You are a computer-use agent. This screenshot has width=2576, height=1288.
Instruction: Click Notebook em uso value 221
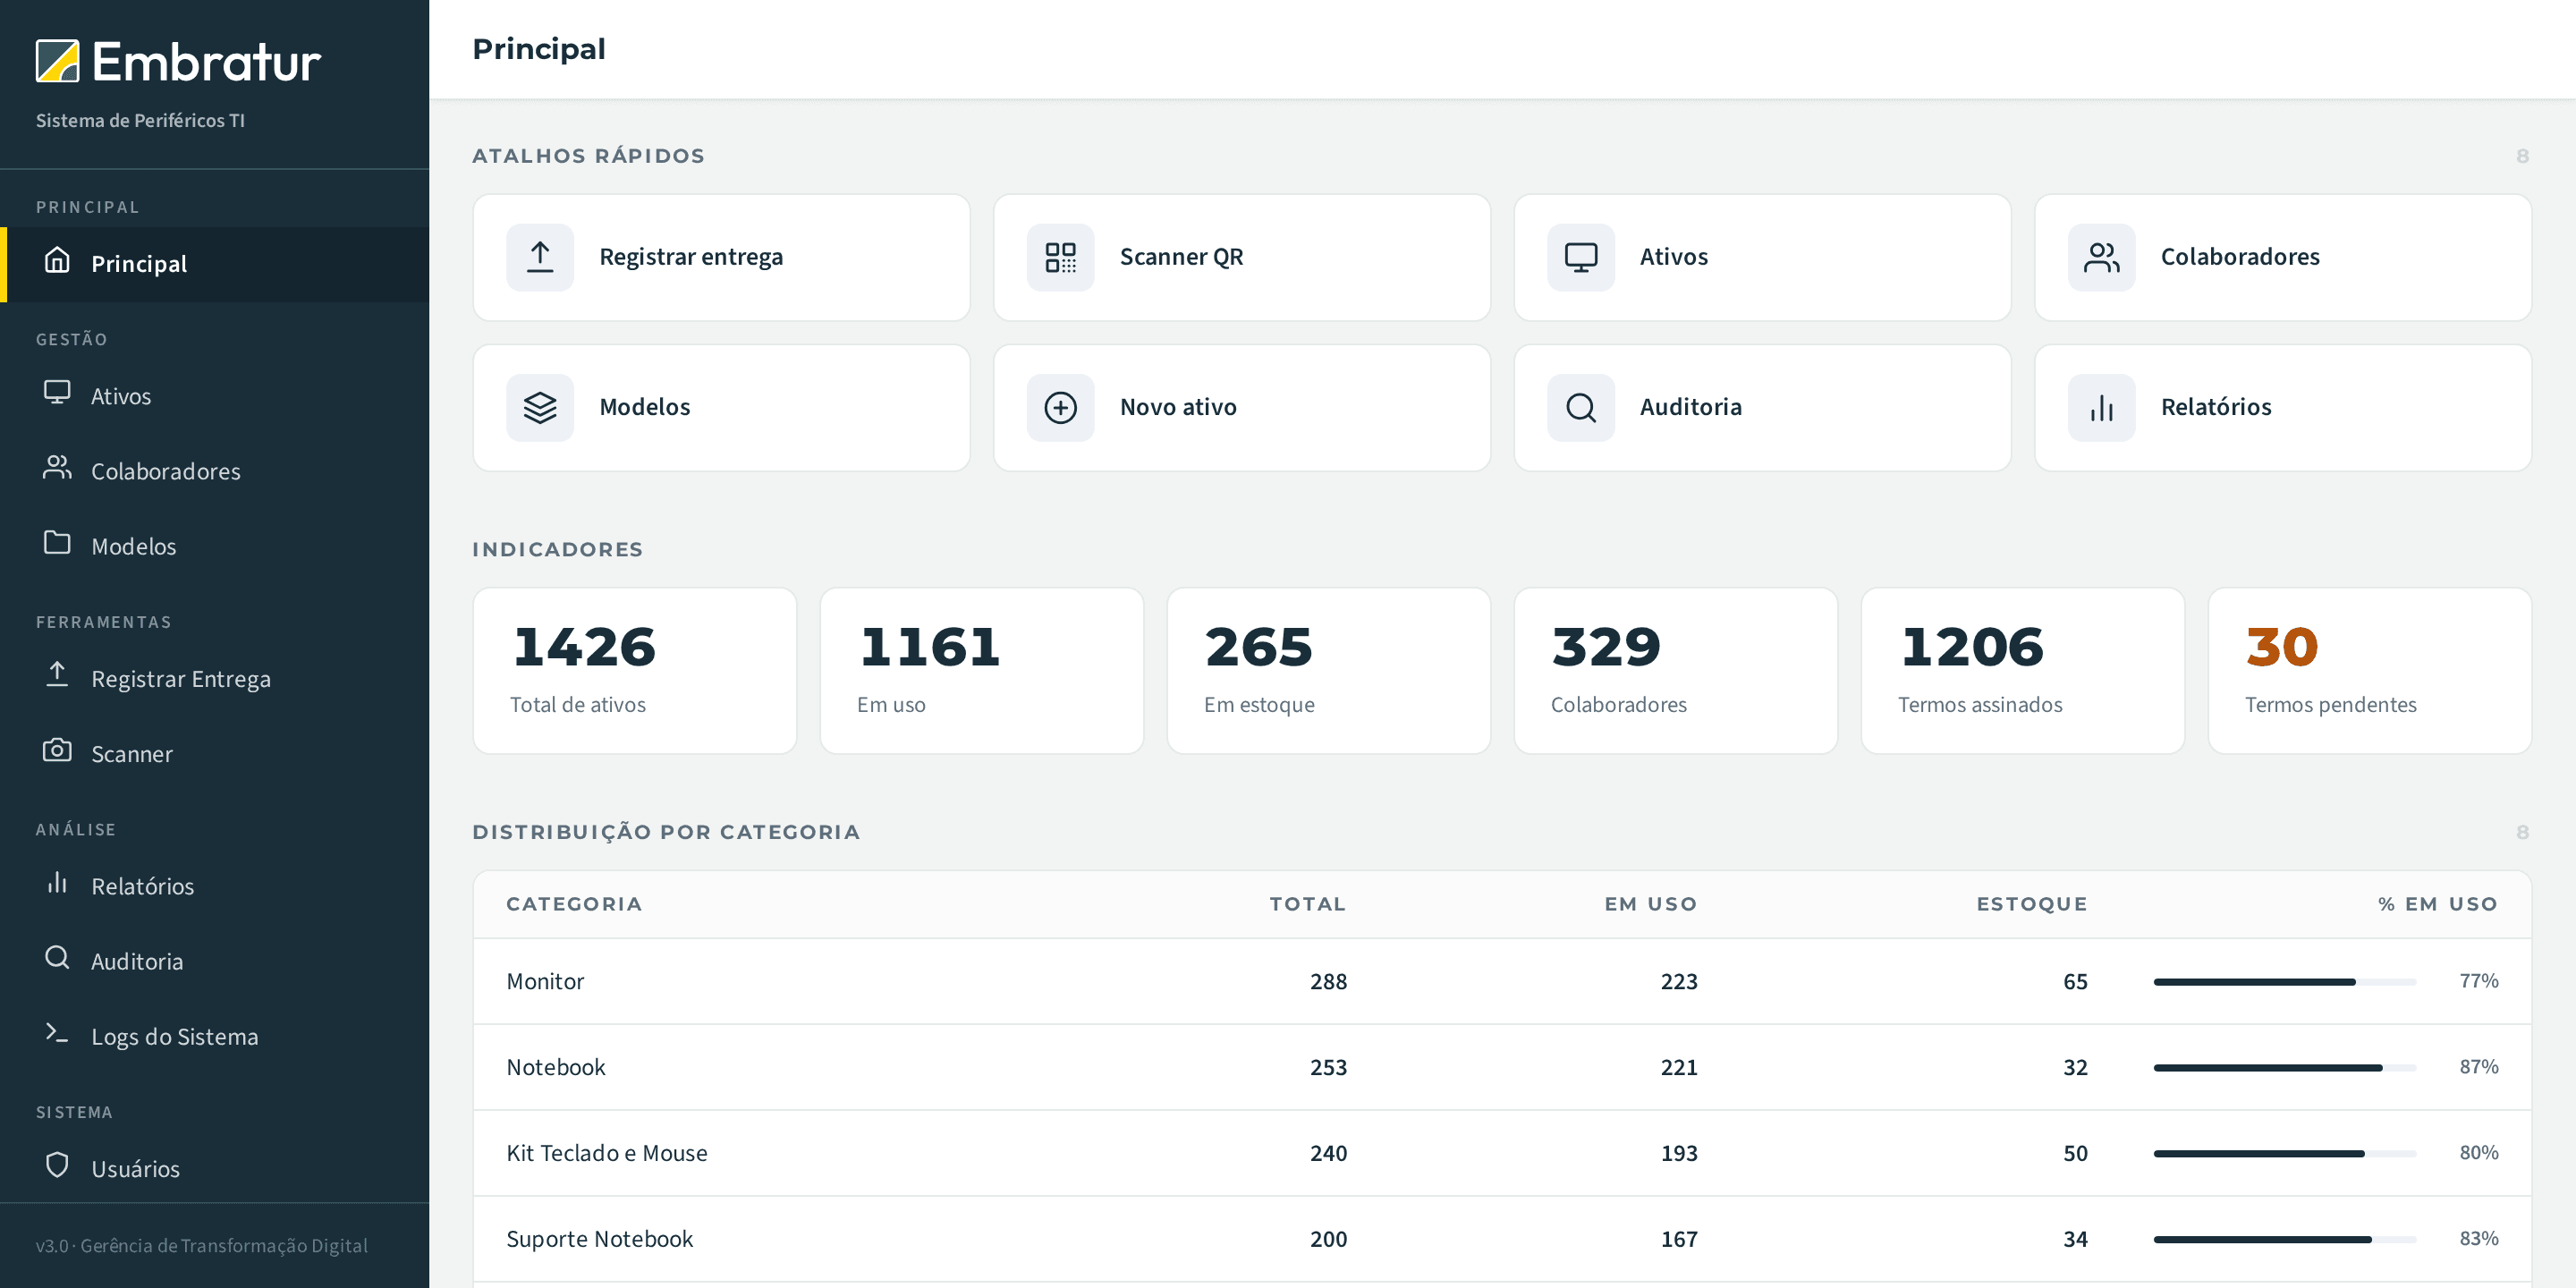[x=1679, y=1067]
